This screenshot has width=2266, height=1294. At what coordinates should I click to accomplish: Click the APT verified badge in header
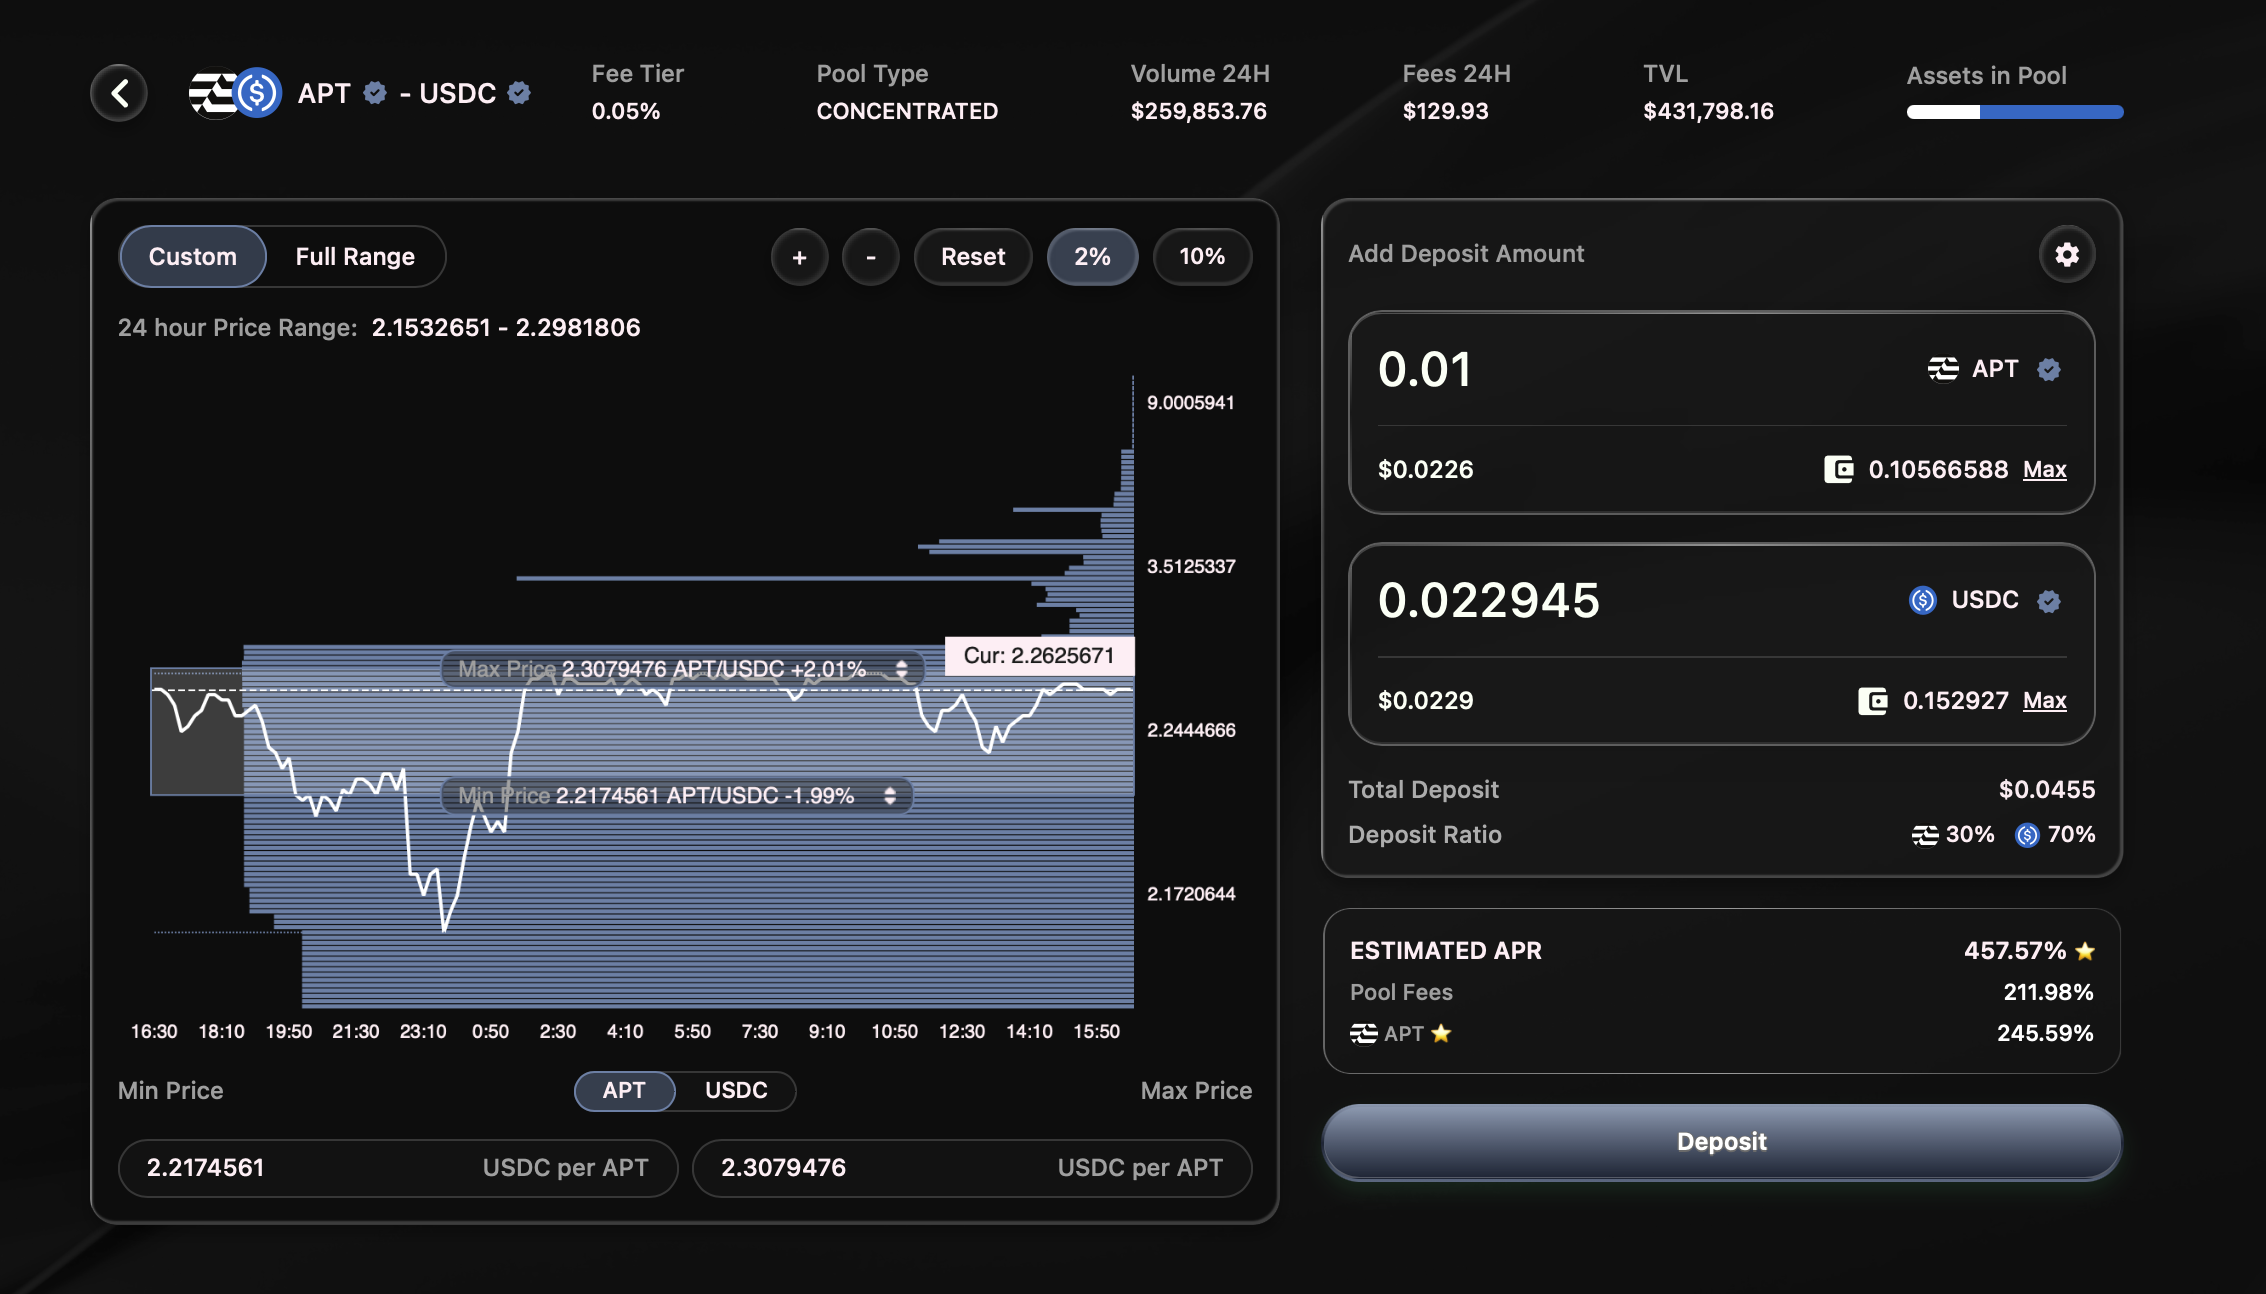tap(375, 93)
